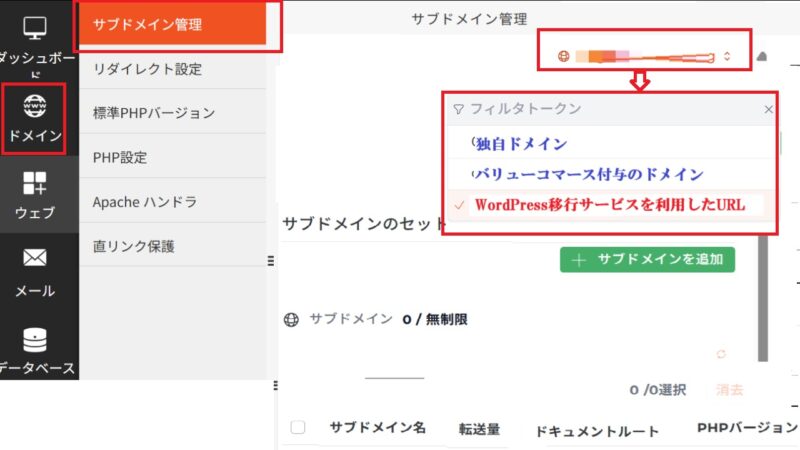Open 標準PHPバージョン settings
Image resolution: width=800 pixels, height=450 pixels.
(x=153, y=113)
